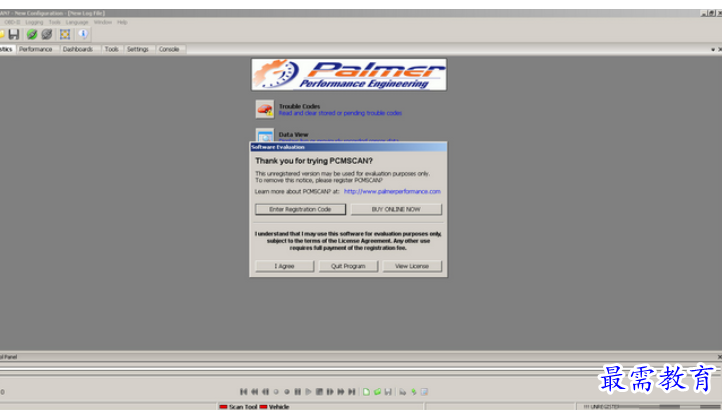Stop the log playback
Screen dimensions: 722x410
(x=319, y=392)
